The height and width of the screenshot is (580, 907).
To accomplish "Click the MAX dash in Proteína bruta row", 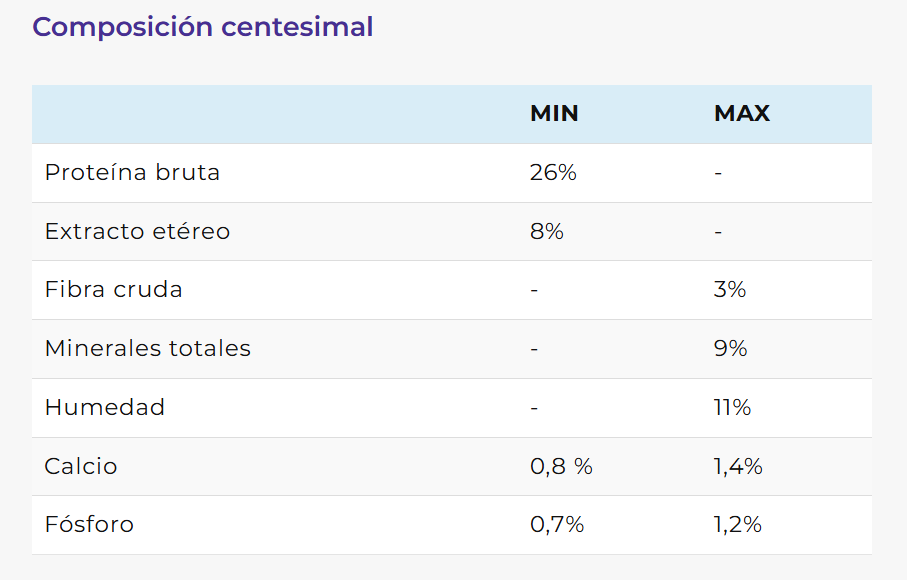I will [x=718, y=173].
